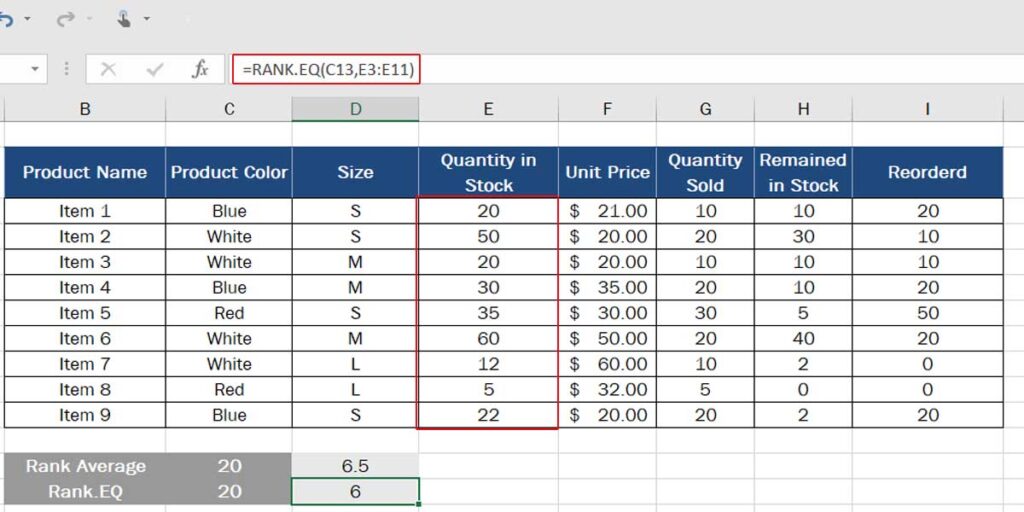The height and width of the screenshot is (512, 1024).
Task: Open the Redo history dropdown arrow
Action: point(89,19)
